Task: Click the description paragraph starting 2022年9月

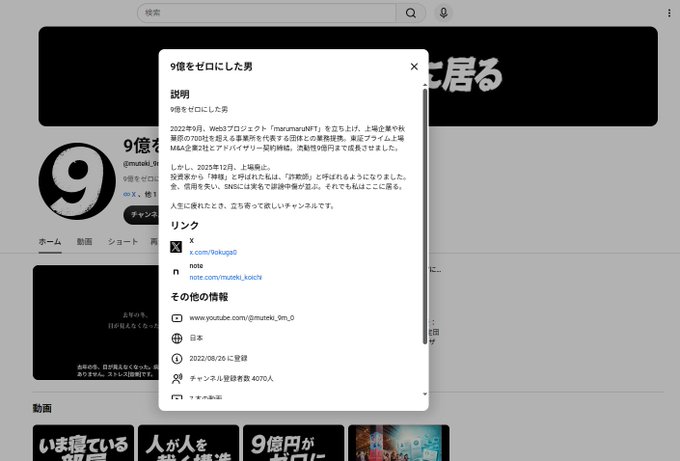Action: click(x=288, y=138)
